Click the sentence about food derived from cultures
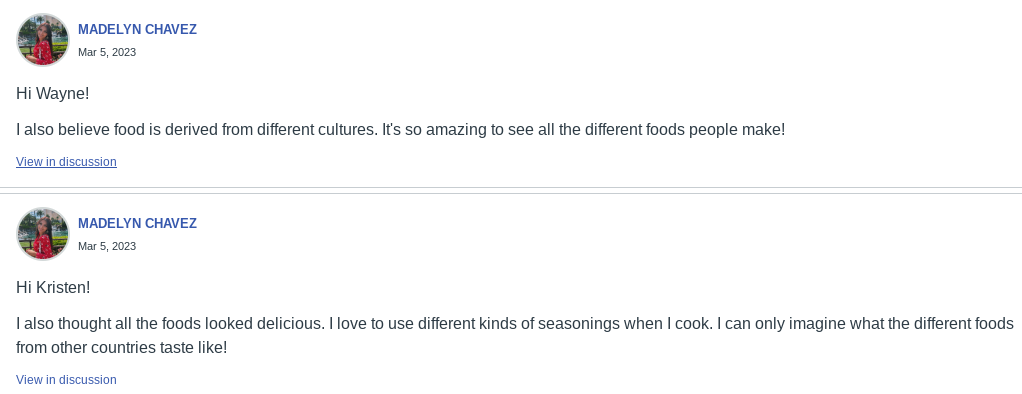 coord(197,129)
